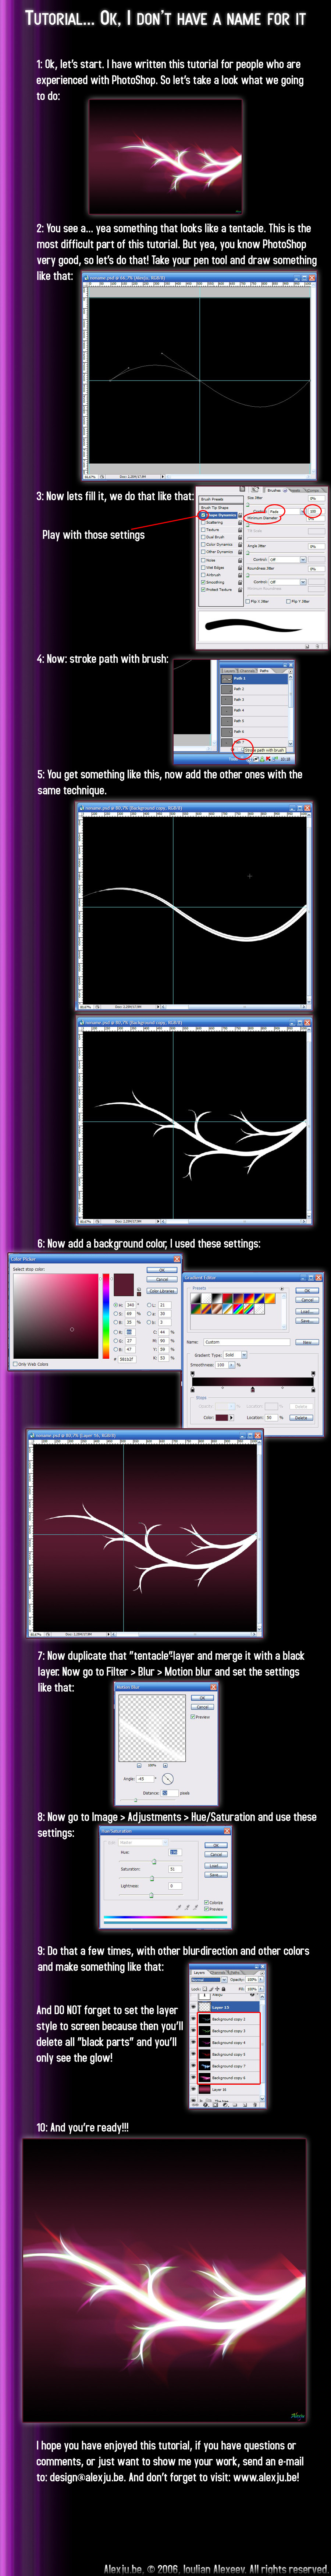Click the padlock icon beside Texture
This screenshot has width=331, height=2576.
click(x=240, y=530)
